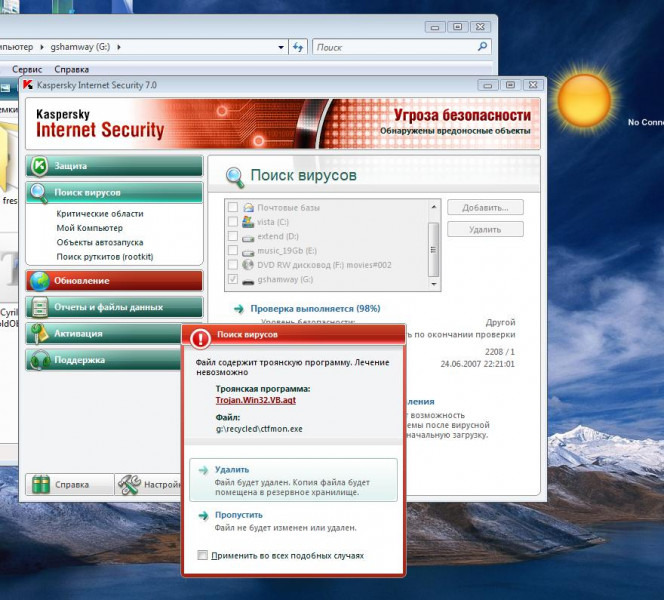This screenshot has height=600, width=664.
Task: Click the search magnifier in Explorer search box
Action: tap(482, 47)
